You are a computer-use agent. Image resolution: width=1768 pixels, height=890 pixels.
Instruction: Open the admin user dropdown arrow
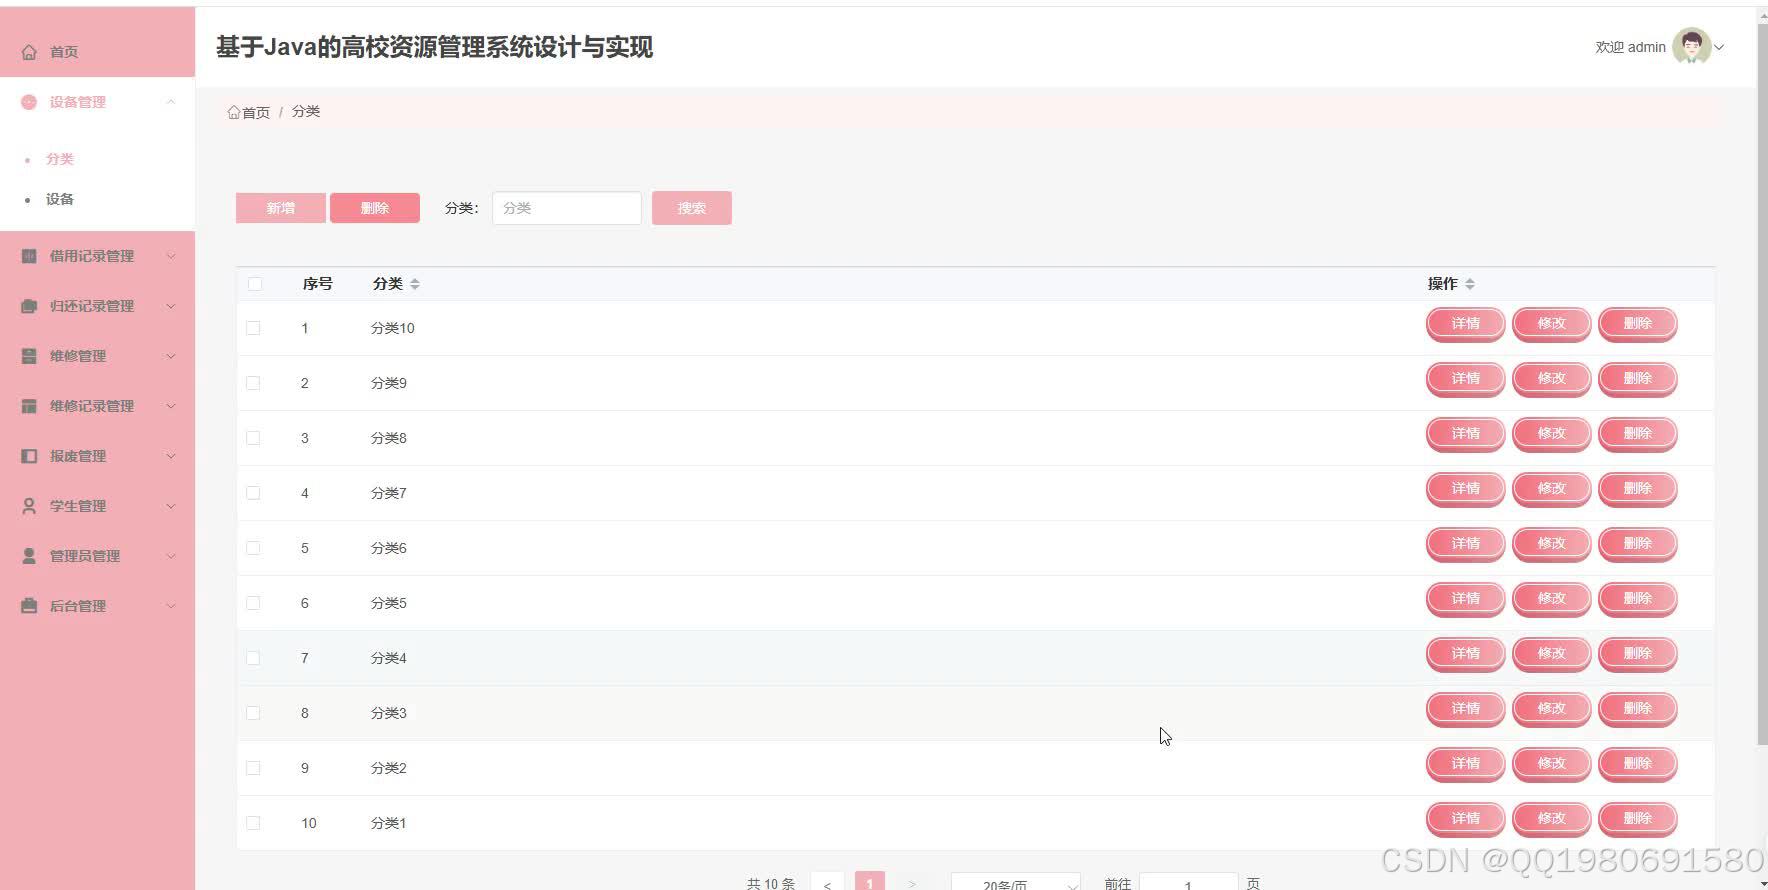[1719, 47]
